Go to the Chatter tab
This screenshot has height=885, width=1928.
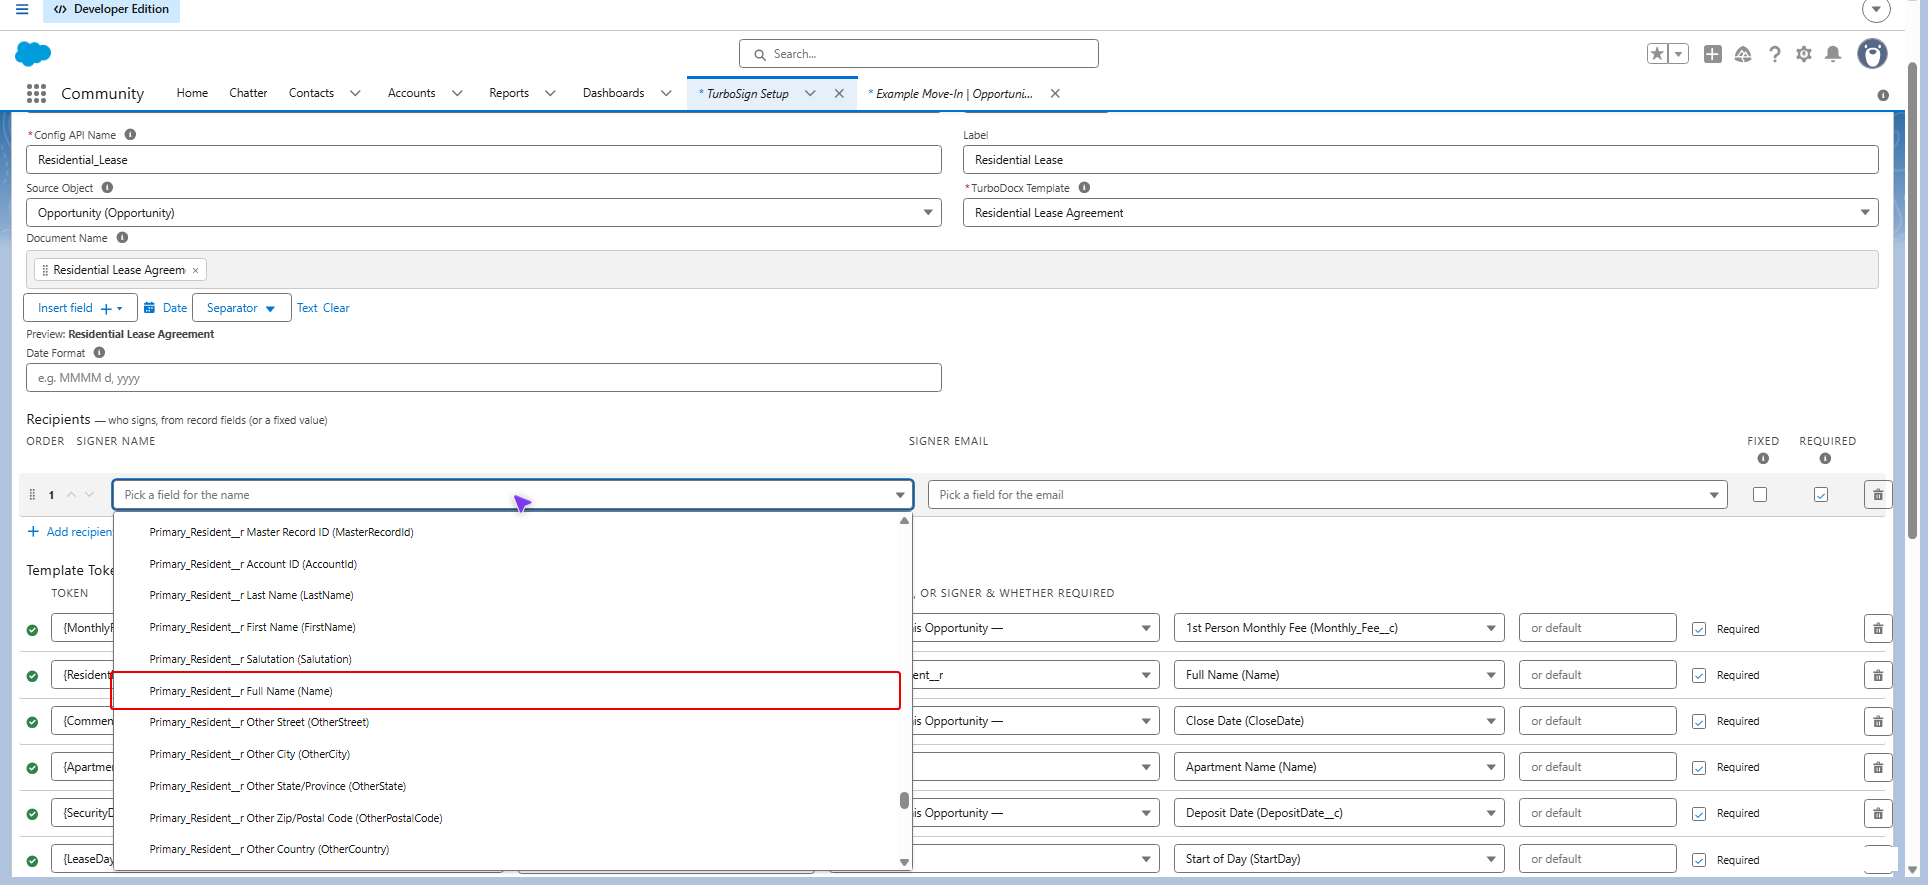pos(248,93)
